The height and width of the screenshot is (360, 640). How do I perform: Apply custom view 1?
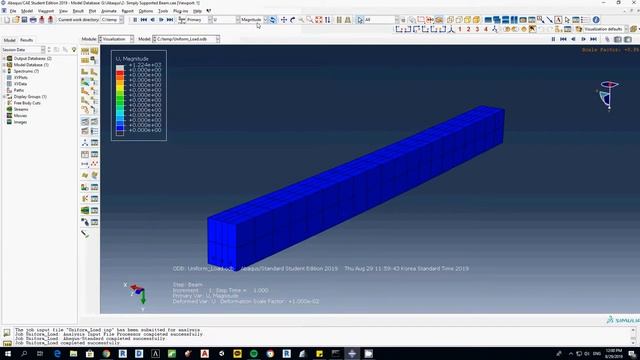pyautogui.click(x=460, y=29)
